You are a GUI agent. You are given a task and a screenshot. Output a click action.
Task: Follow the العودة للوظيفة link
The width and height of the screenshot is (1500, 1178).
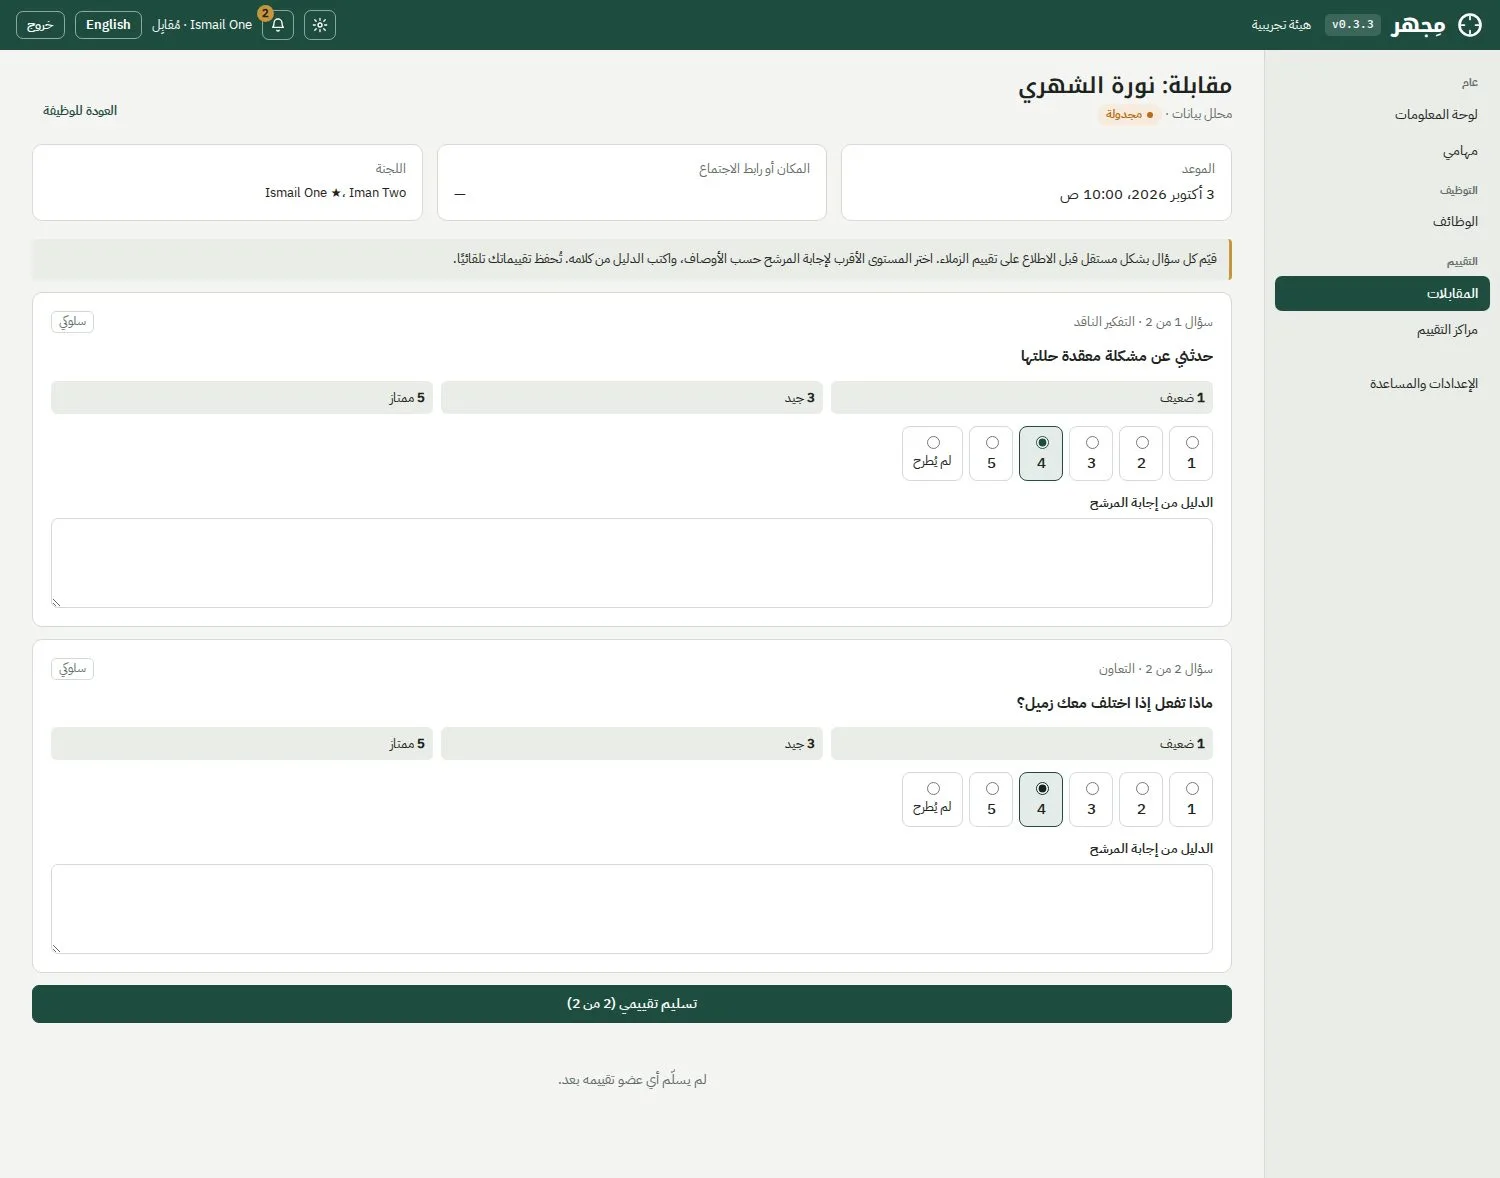[80, 111]
